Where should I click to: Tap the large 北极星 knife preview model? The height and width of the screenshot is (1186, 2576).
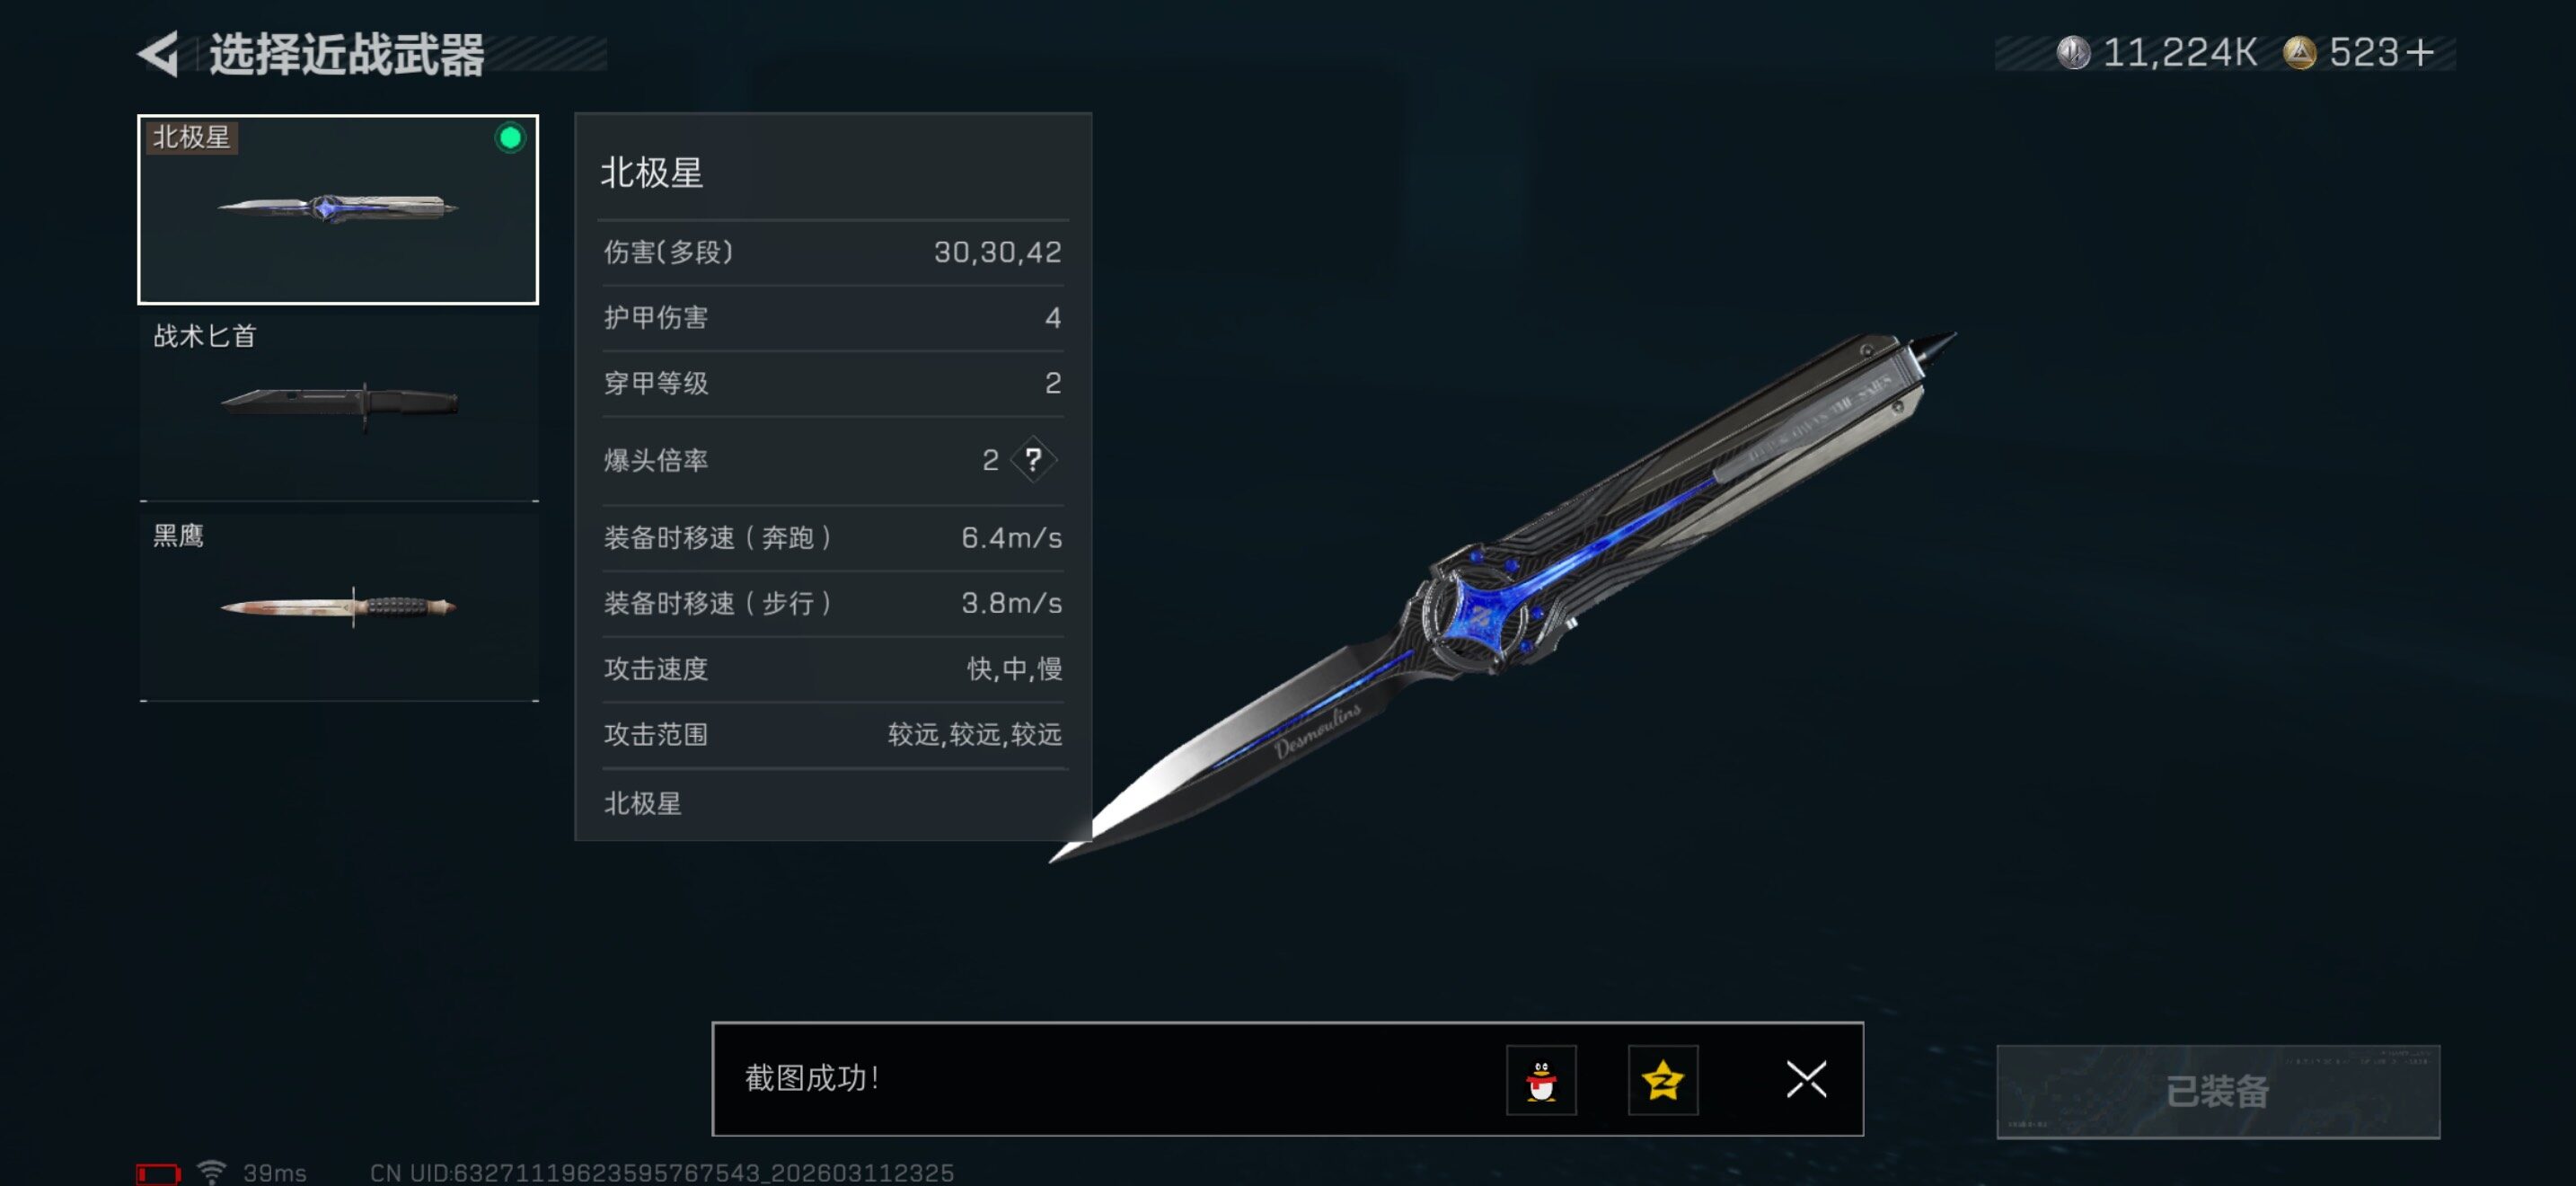(1500, 597)
